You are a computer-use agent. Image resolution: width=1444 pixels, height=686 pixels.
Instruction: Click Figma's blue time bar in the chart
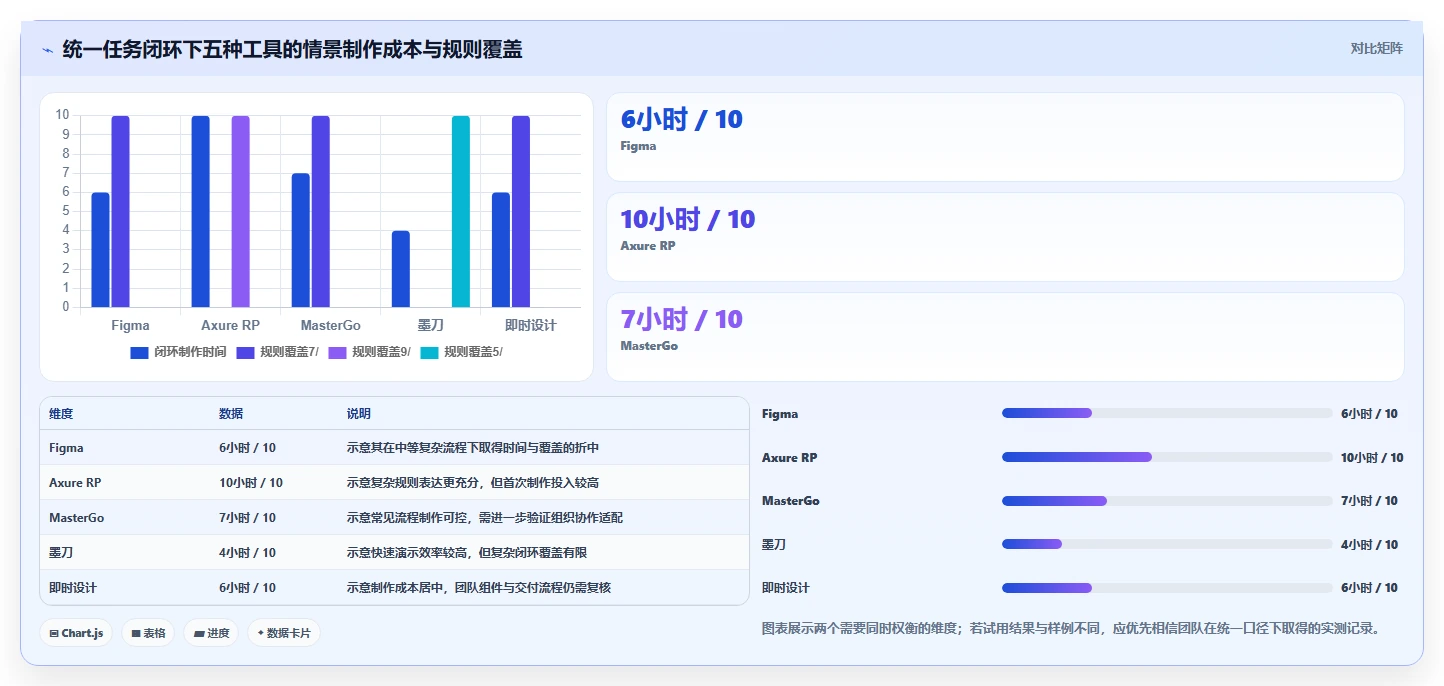[x=100, y=250]
